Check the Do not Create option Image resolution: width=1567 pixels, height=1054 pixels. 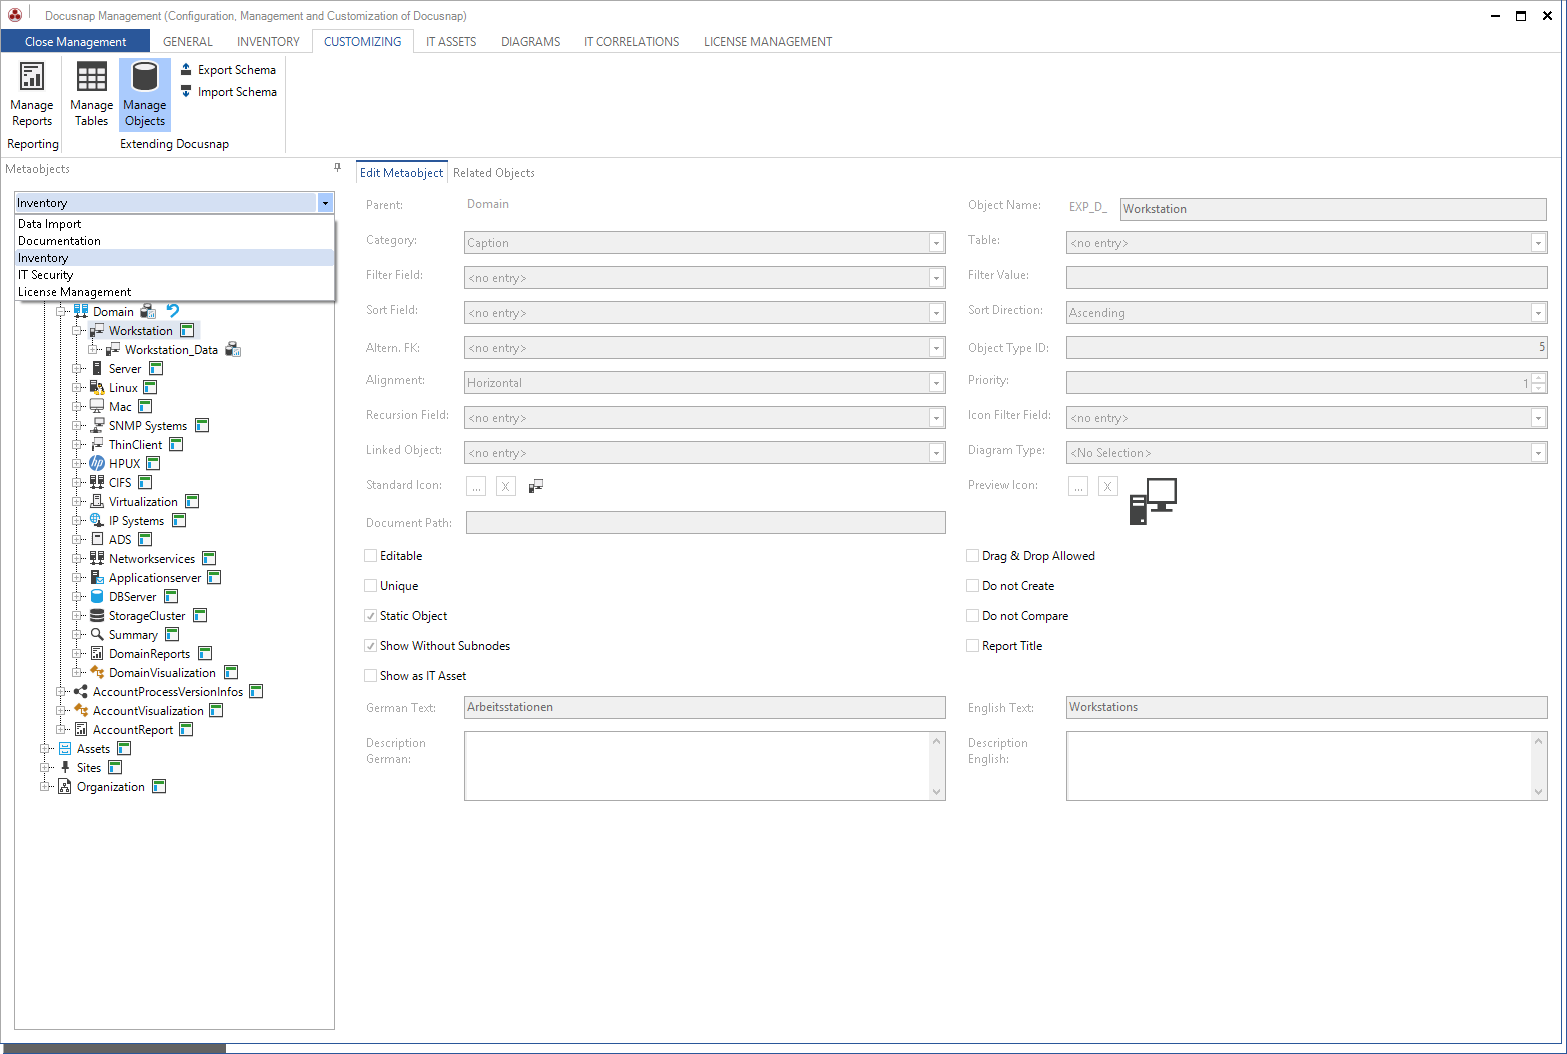[972, 585]
